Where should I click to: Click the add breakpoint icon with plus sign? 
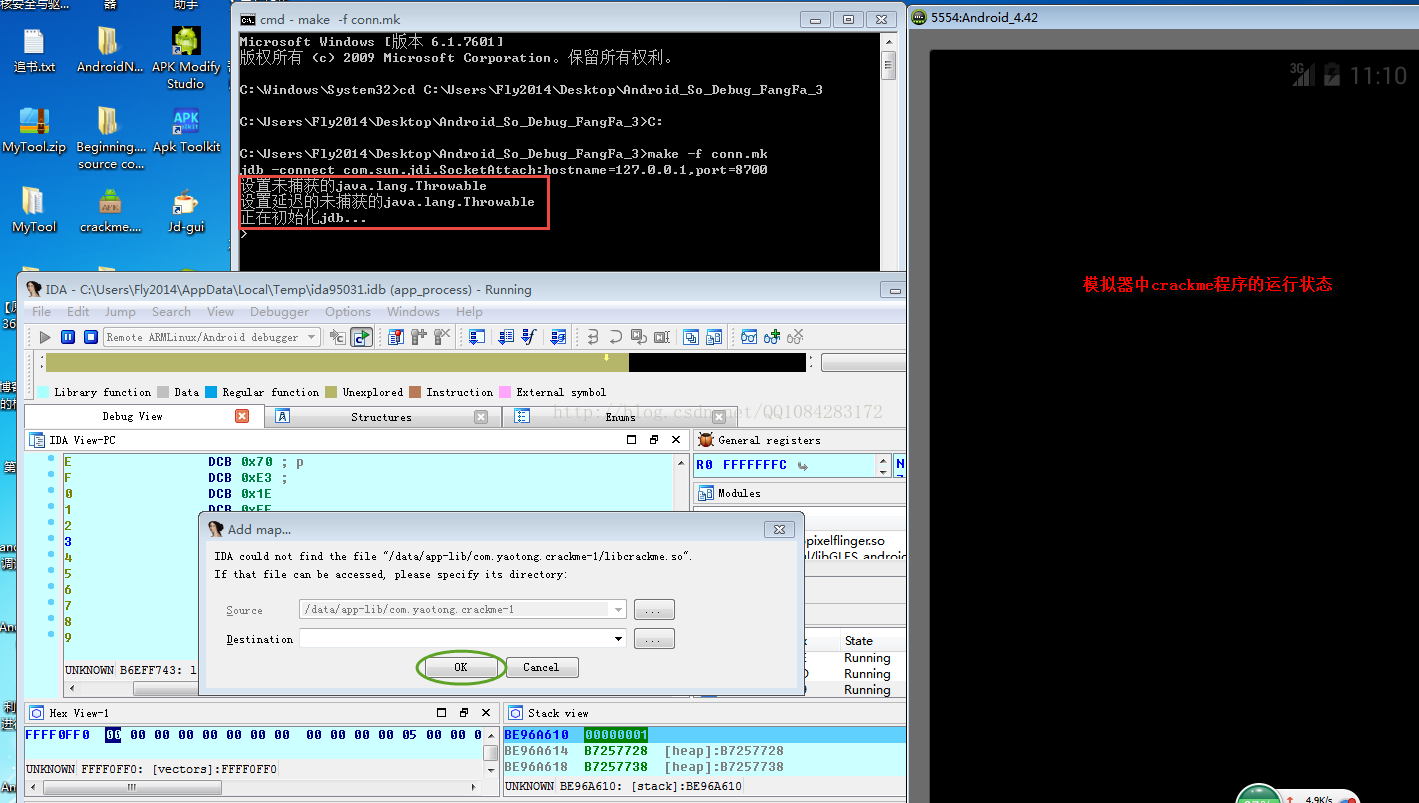tap(418, 337)
